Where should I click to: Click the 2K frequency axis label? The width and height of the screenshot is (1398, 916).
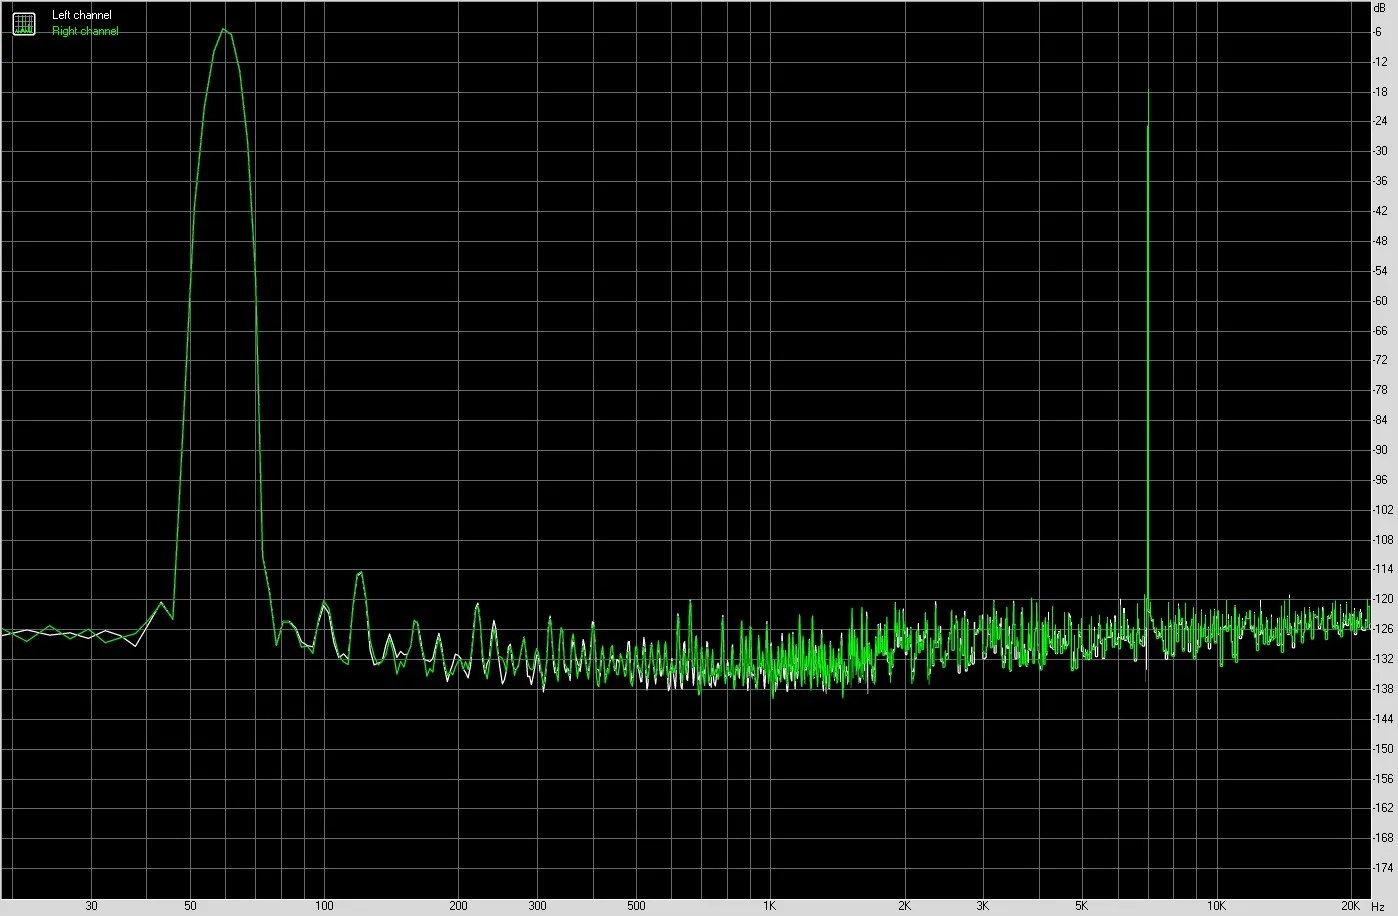pyautogui.click(x=904, y=906)
